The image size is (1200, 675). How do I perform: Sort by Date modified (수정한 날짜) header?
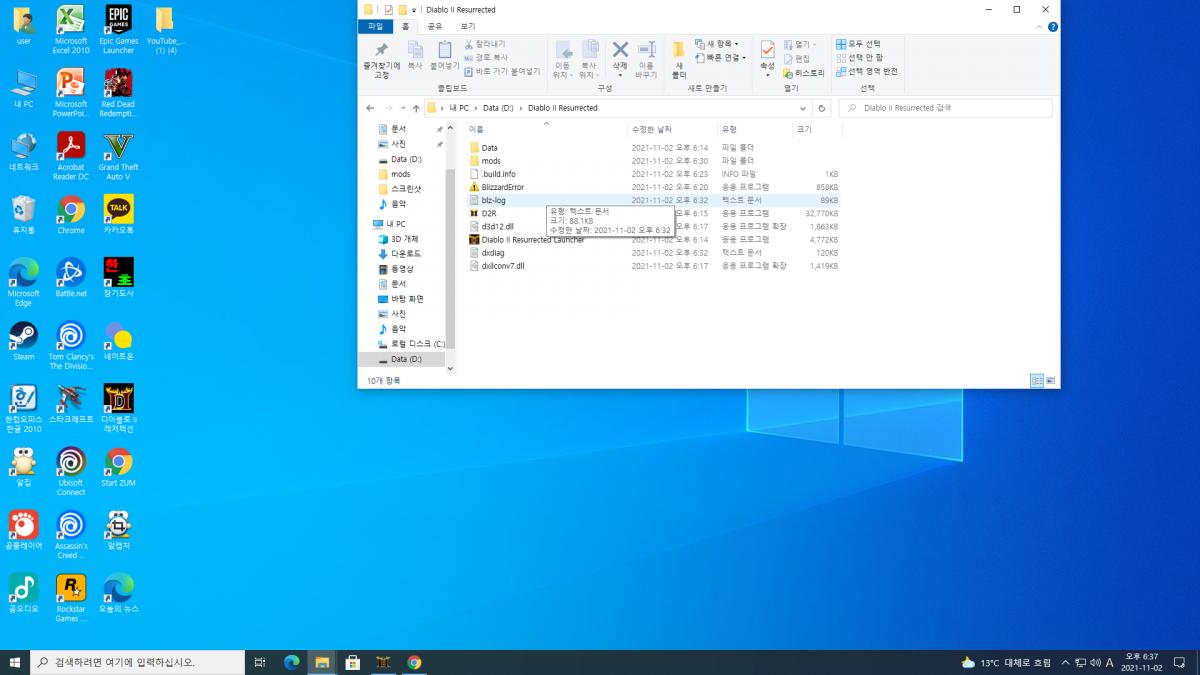(x=652, y=130)
